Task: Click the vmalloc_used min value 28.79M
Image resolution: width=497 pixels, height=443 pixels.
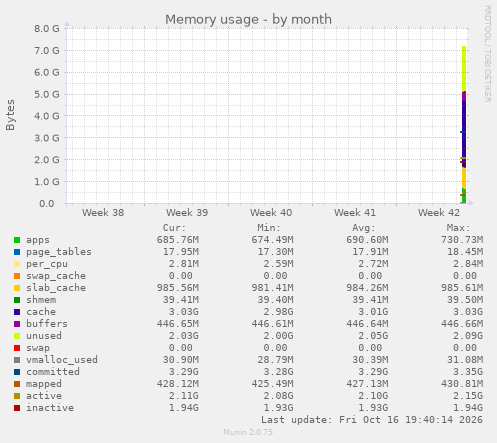Action: point(275,360)
